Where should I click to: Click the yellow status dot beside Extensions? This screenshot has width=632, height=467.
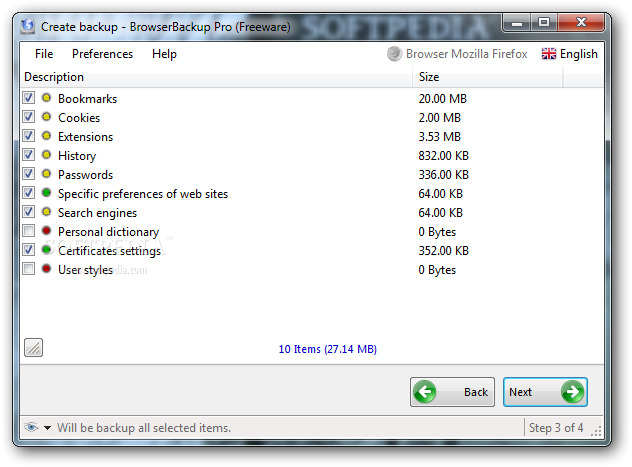point(46,135)
